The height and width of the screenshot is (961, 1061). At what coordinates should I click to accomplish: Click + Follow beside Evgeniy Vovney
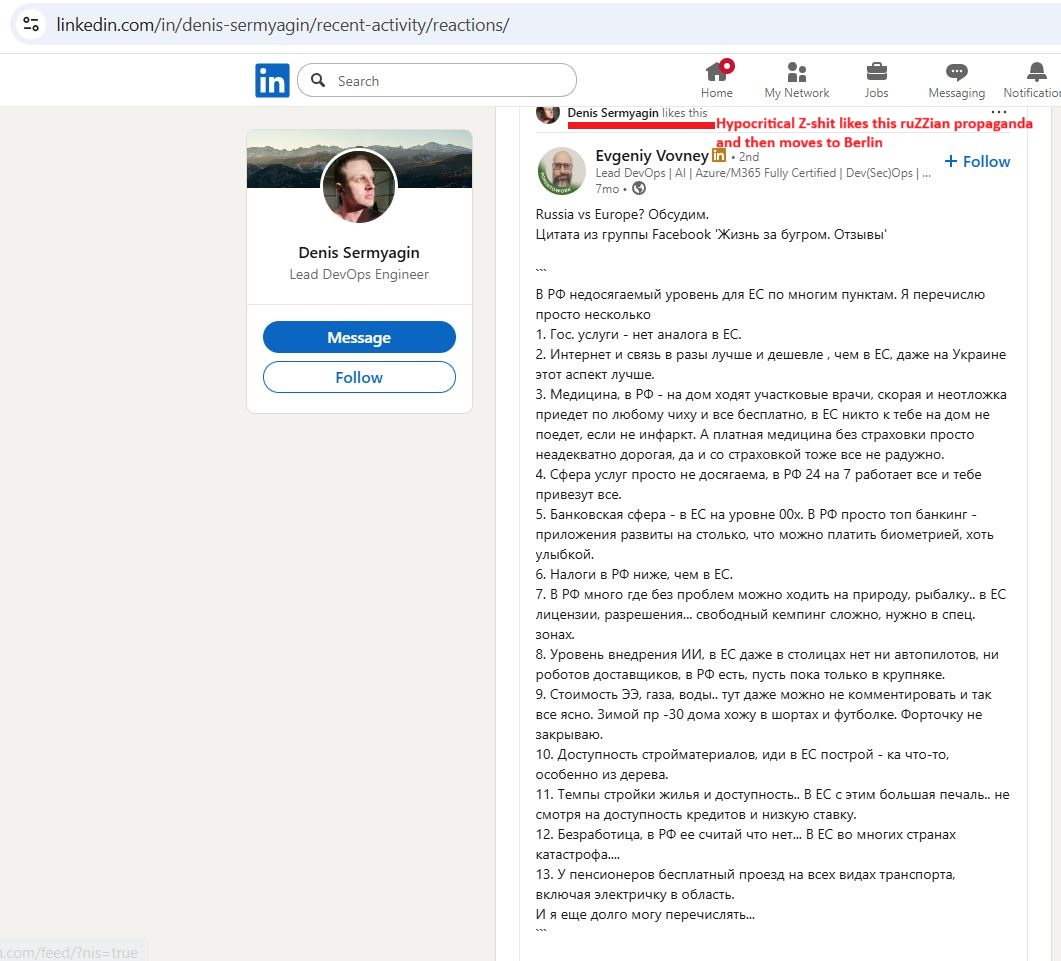977,161
